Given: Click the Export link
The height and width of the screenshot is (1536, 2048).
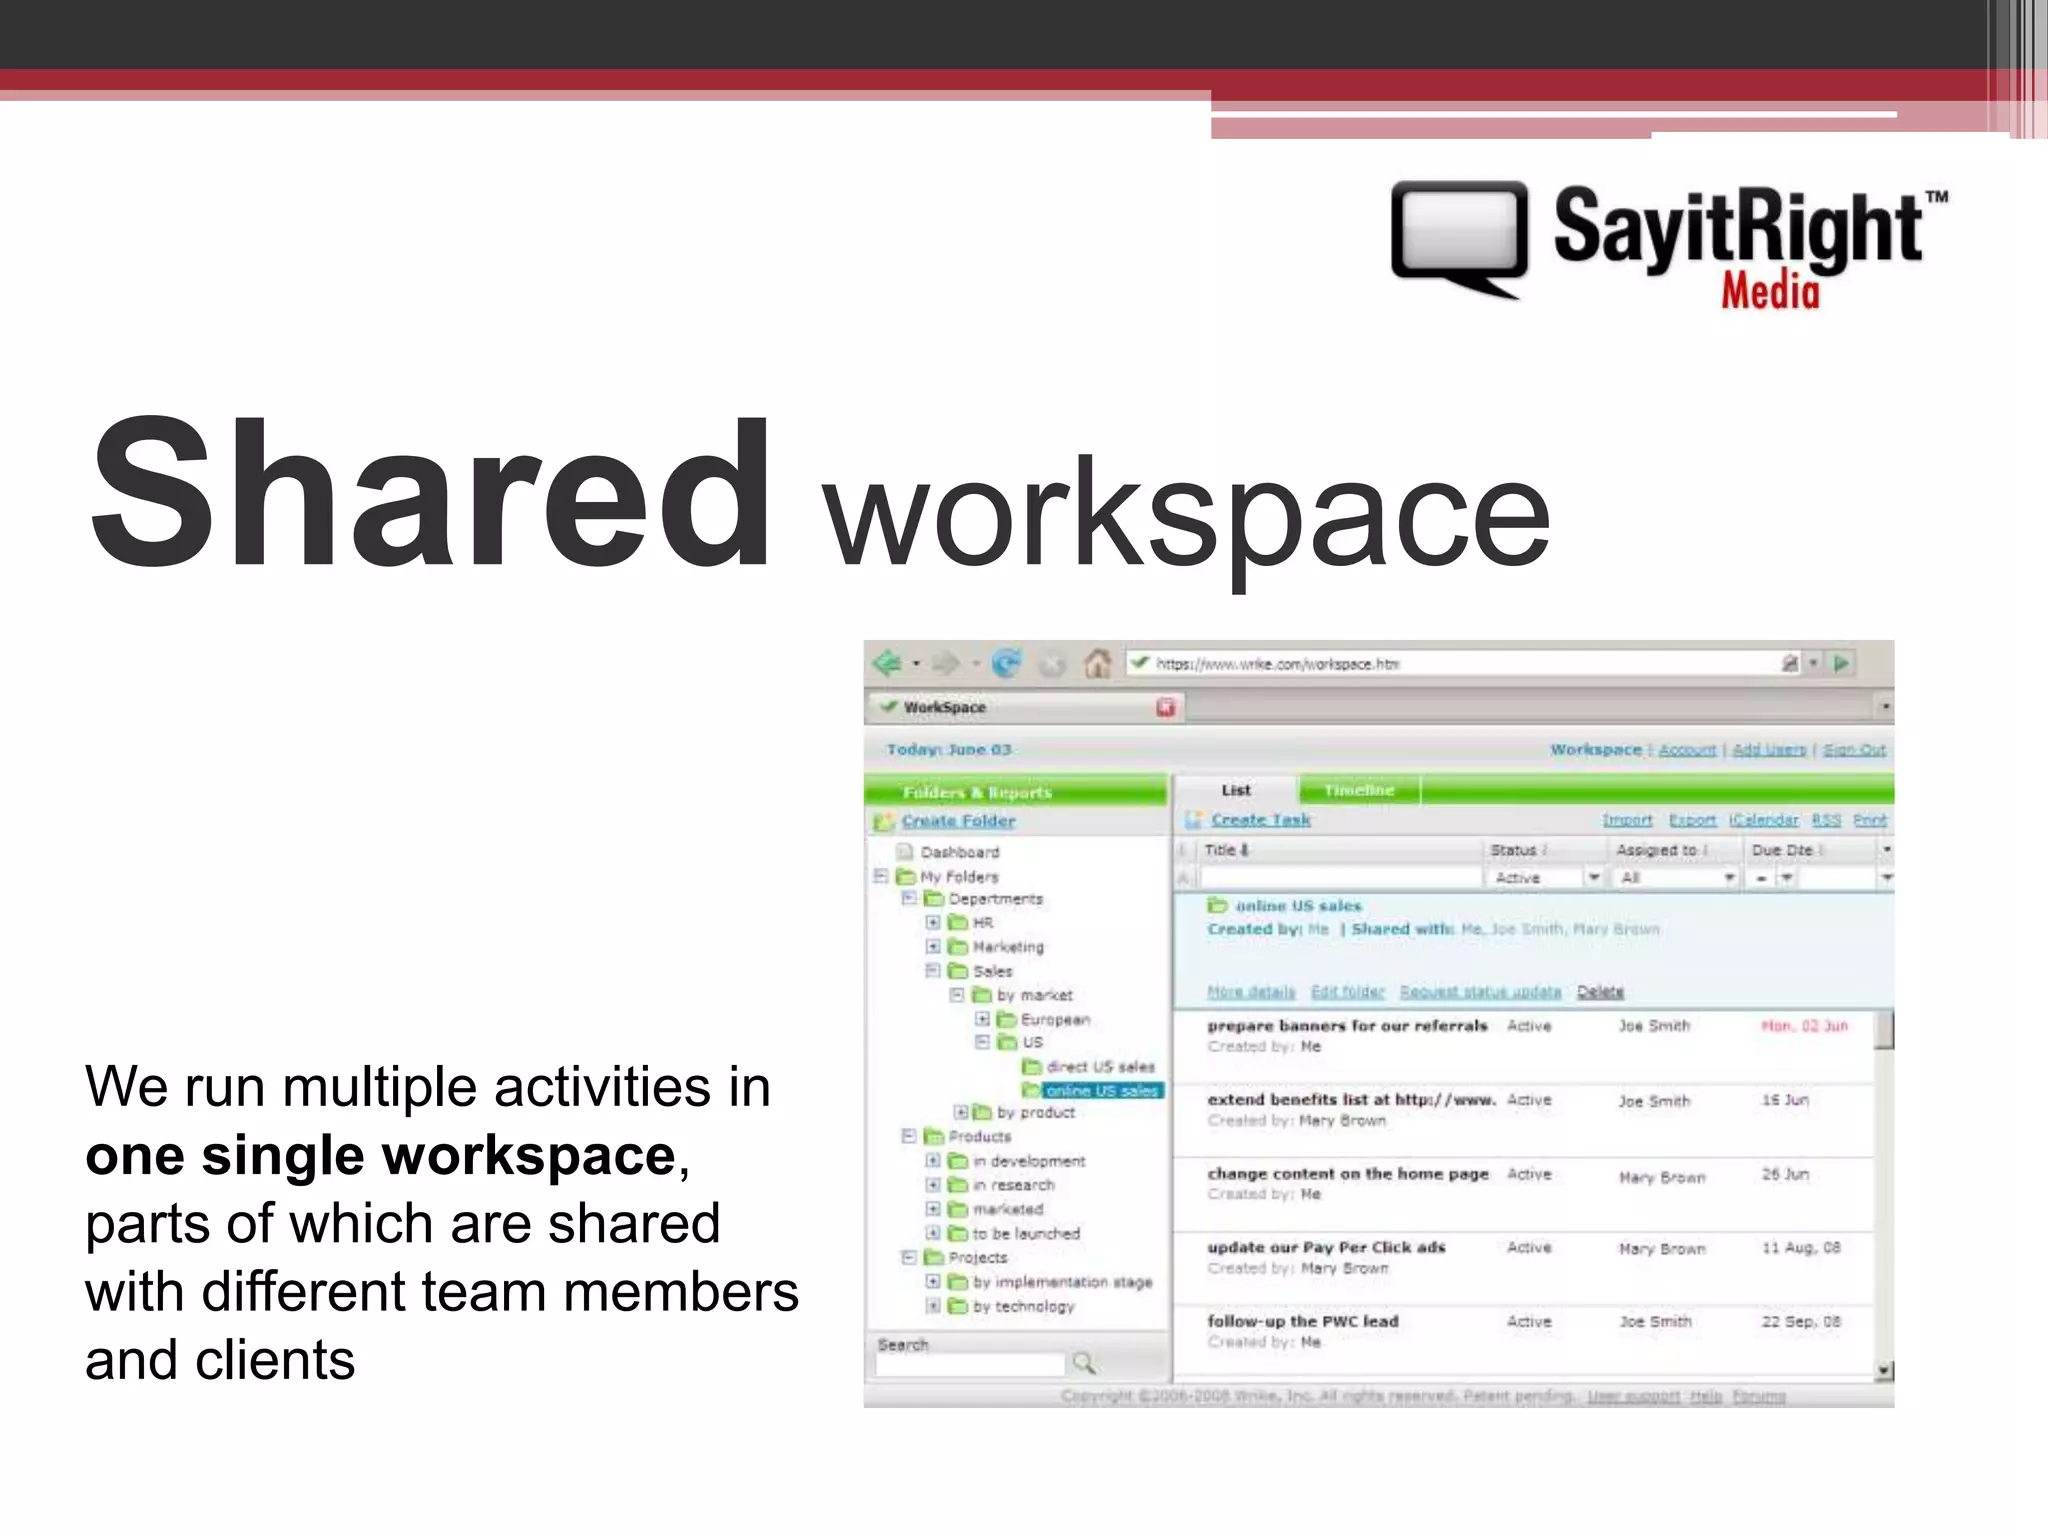Looking at the screenshot, I should click(x=1692, y=820).
